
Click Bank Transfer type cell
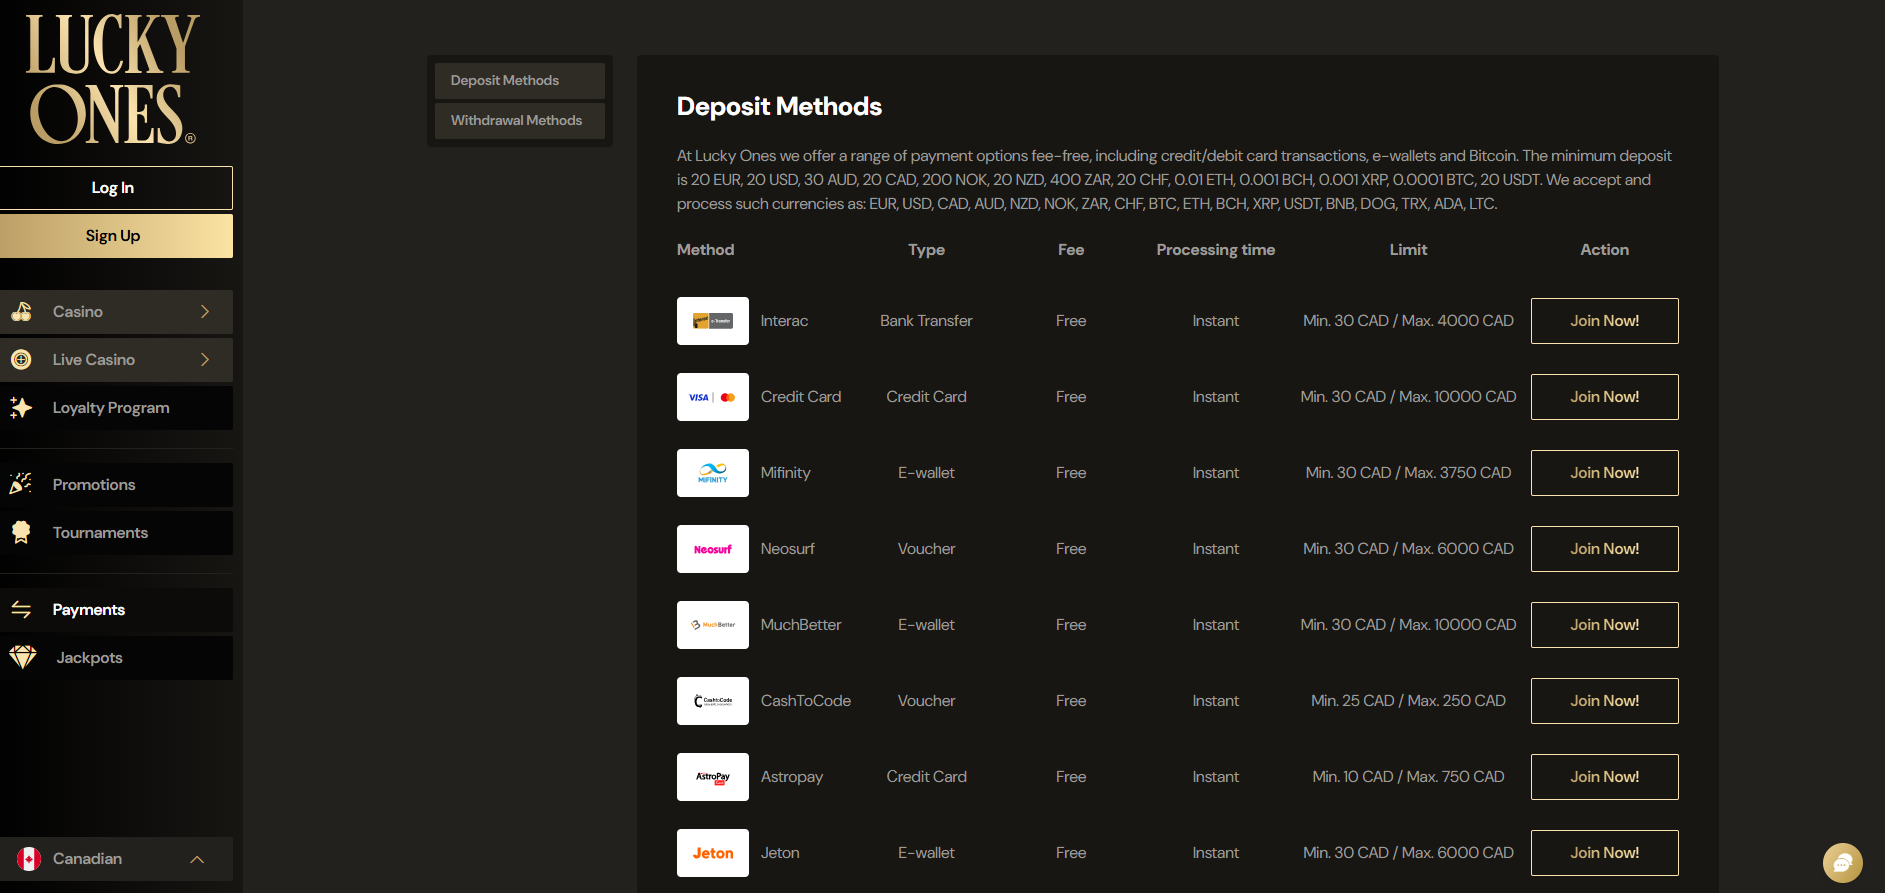[926, 321]
